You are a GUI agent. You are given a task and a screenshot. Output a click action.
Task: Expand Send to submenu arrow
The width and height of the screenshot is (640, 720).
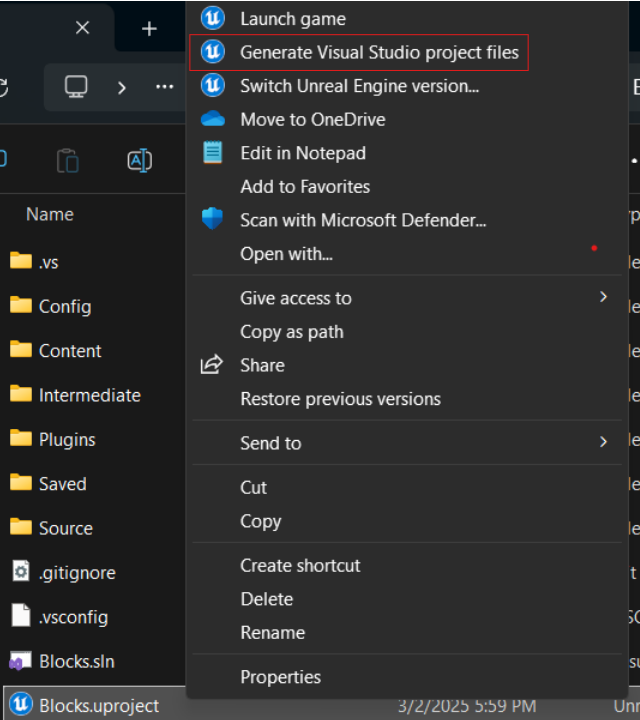click(x=603, y=442)
